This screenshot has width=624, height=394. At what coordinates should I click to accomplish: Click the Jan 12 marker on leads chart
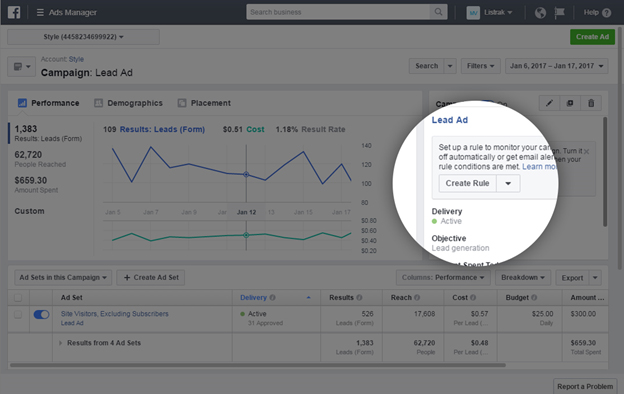(x=246, y=175)
